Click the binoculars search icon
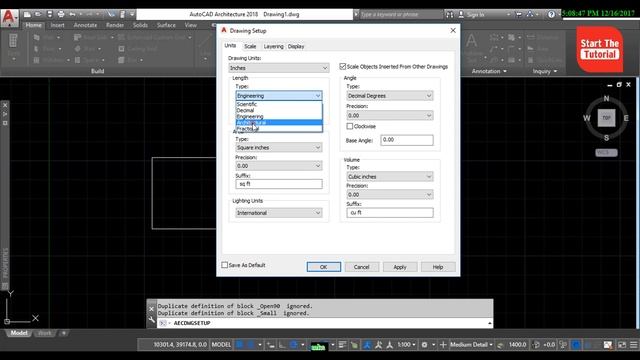This screenshot has width=640, height=360. [449, 14]
